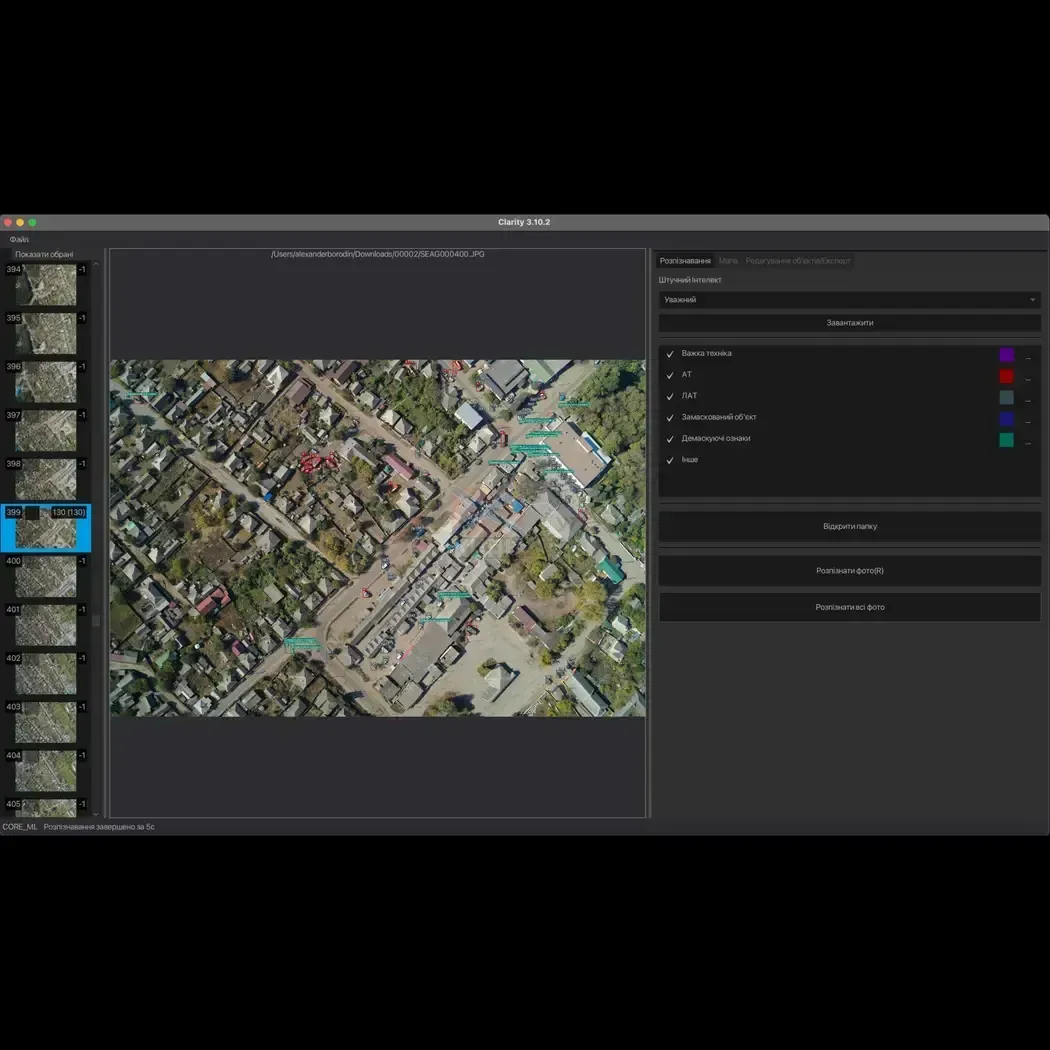Select photo thumbnail 403
The width and height of the screenshot is (1050, 1050).
46,723
